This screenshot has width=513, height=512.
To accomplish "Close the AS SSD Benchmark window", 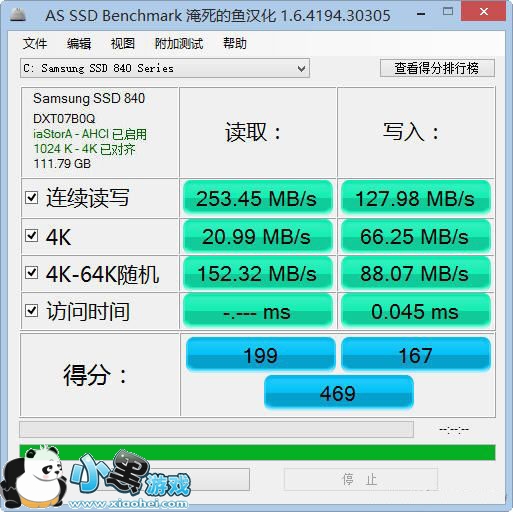I will coord(484,12).
